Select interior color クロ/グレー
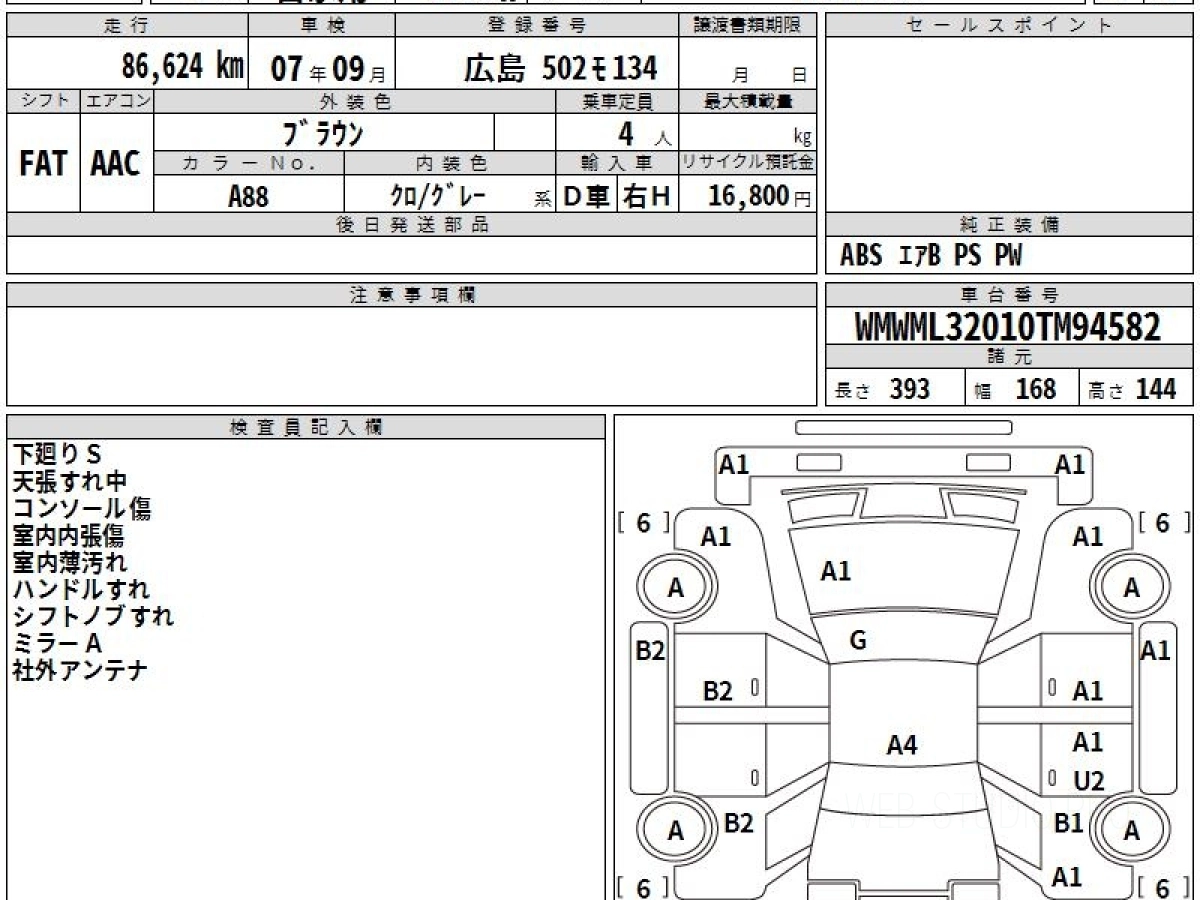The image size is (1200, 900). click(x=439, y=196)
